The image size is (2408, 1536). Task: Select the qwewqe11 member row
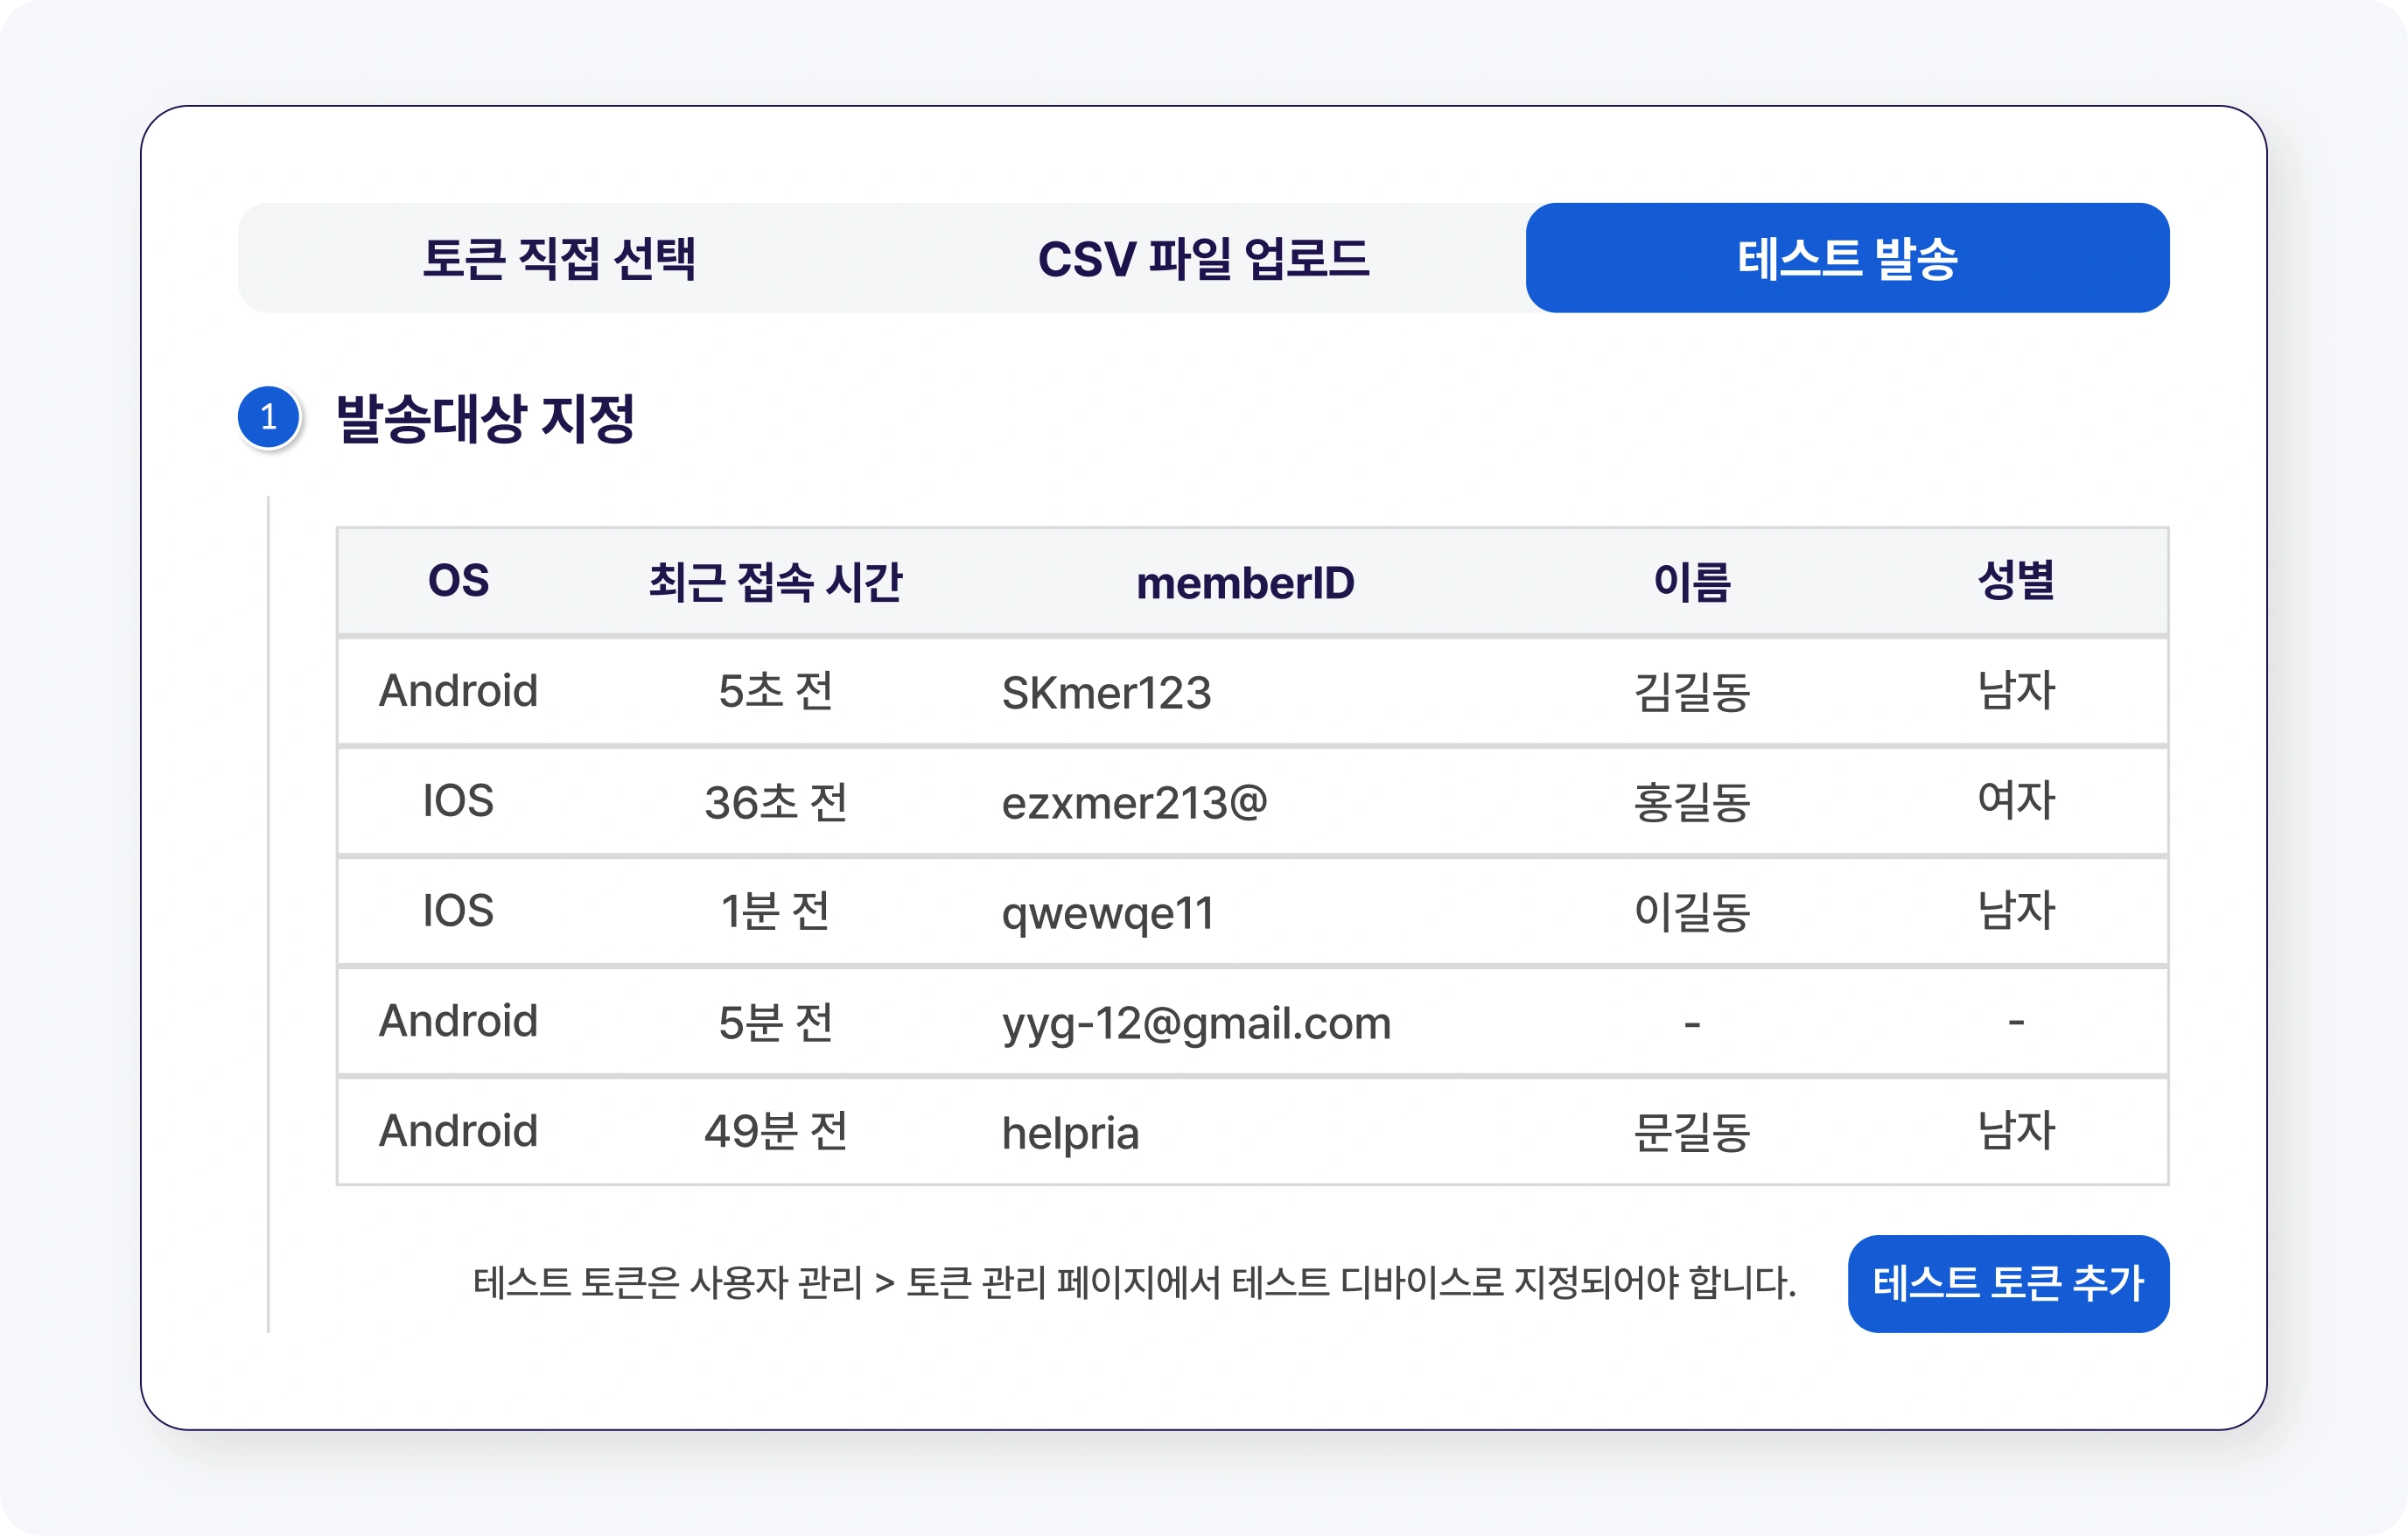[1253, 912]
